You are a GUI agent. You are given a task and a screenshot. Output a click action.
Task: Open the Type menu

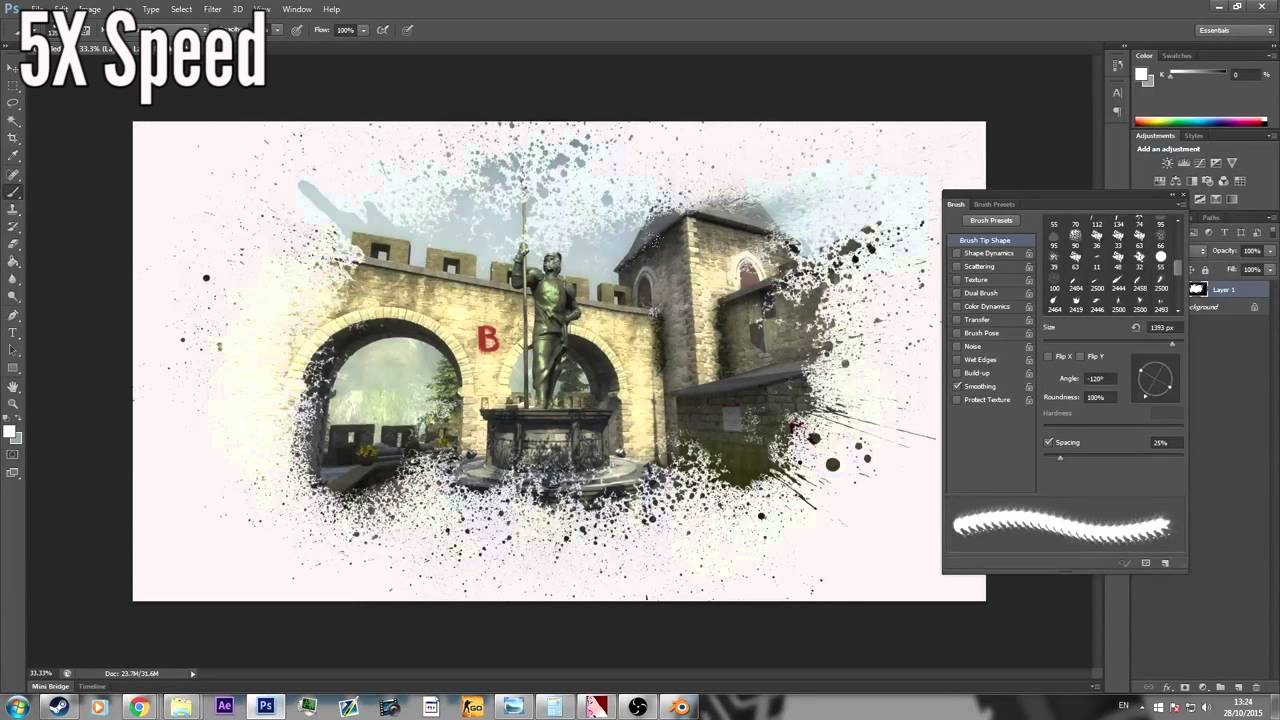point(151,9)
